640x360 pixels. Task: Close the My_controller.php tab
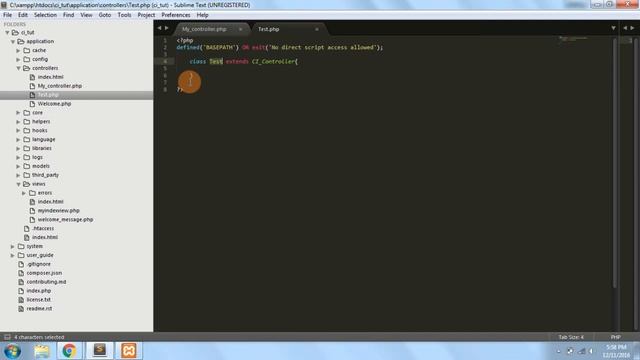(240, 29)
